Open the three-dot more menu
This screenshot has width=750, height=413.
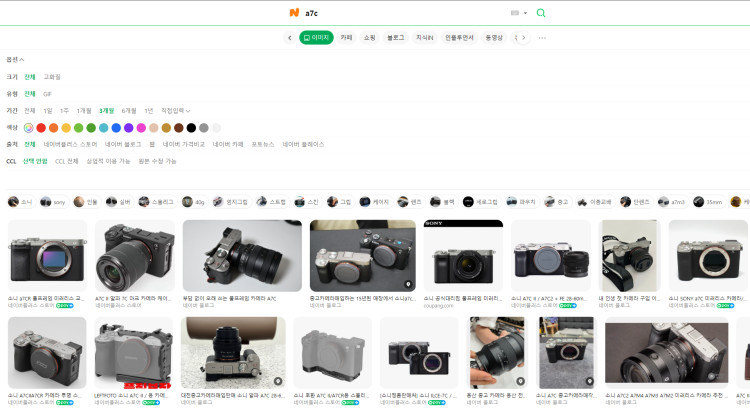click(x=542, y=37)
